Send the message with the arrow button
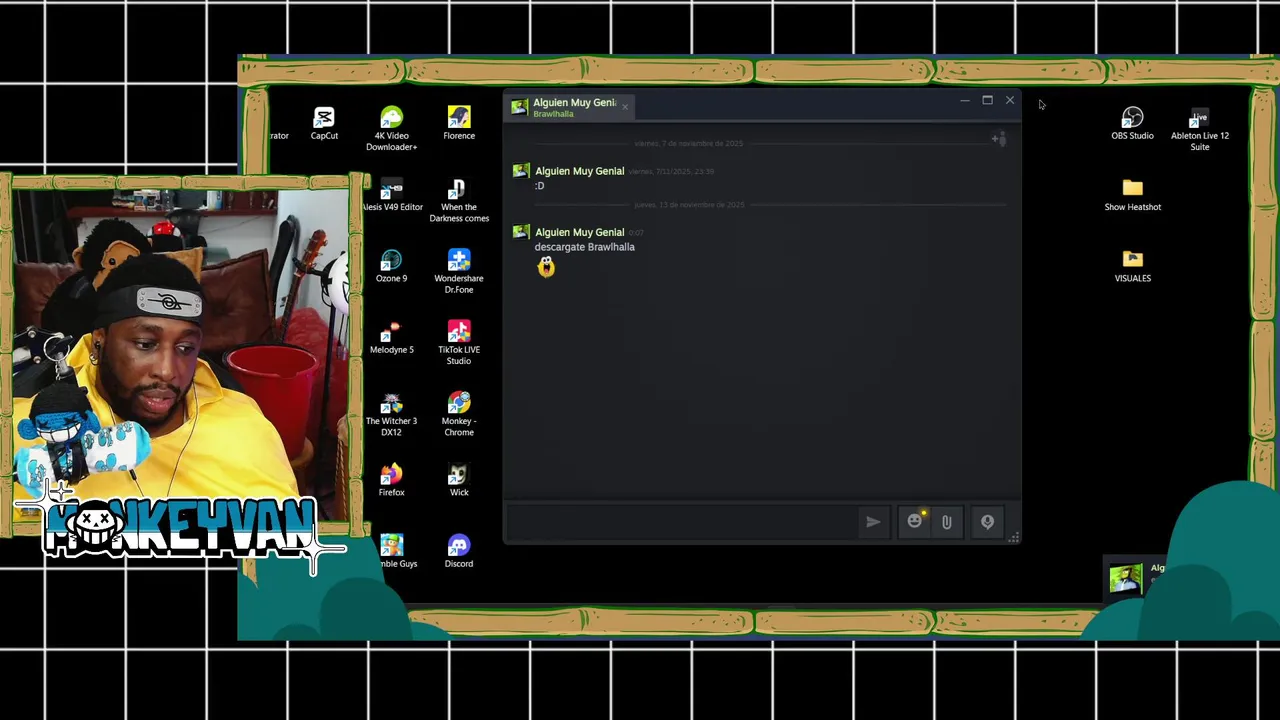The height and width of the screenshot is (720, 1280). click(x=873, y=521)
